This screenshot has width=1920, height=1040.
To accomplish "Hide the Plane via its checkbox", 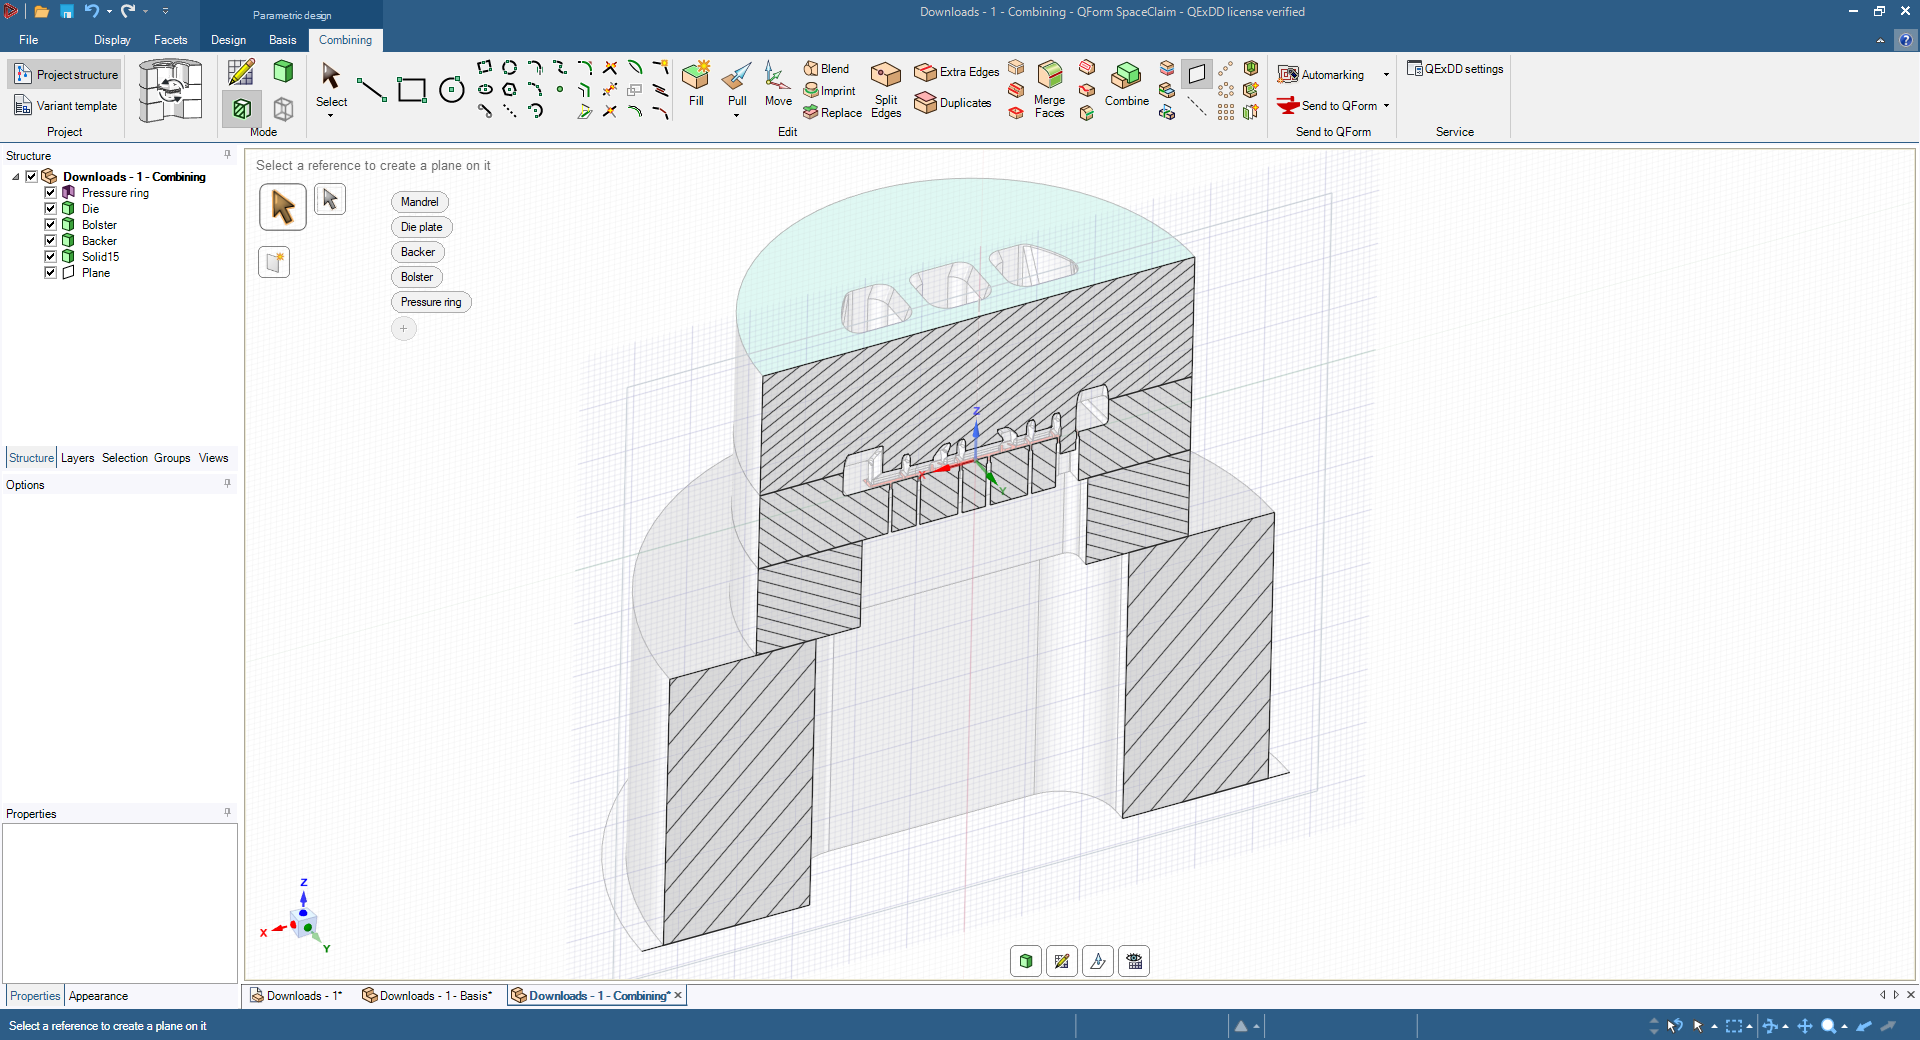I will pos(50,273).
